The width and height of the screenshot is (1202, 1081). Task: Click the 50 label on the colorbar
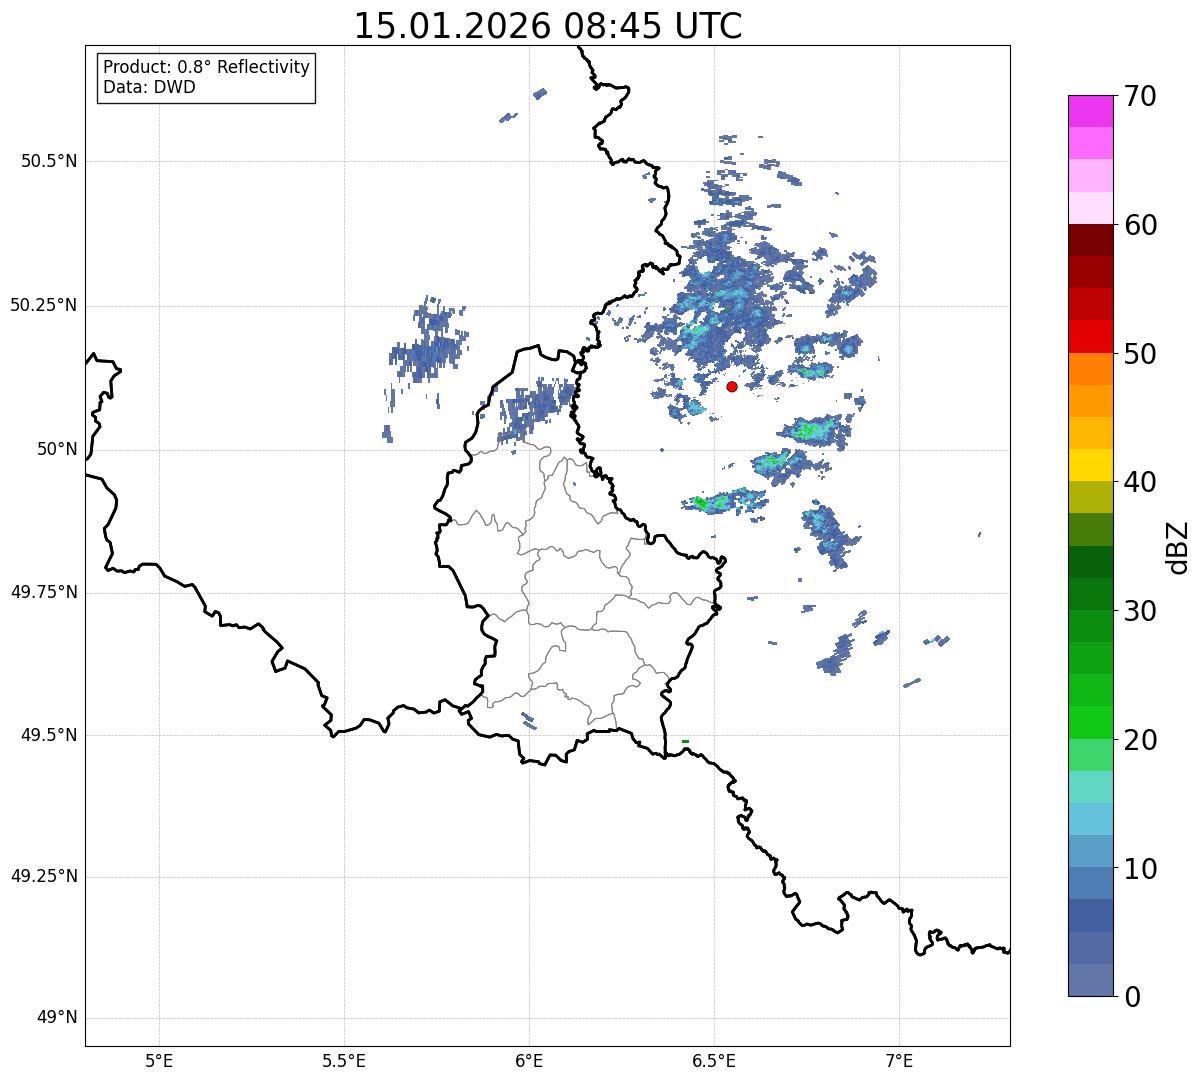click(1140, 354)
